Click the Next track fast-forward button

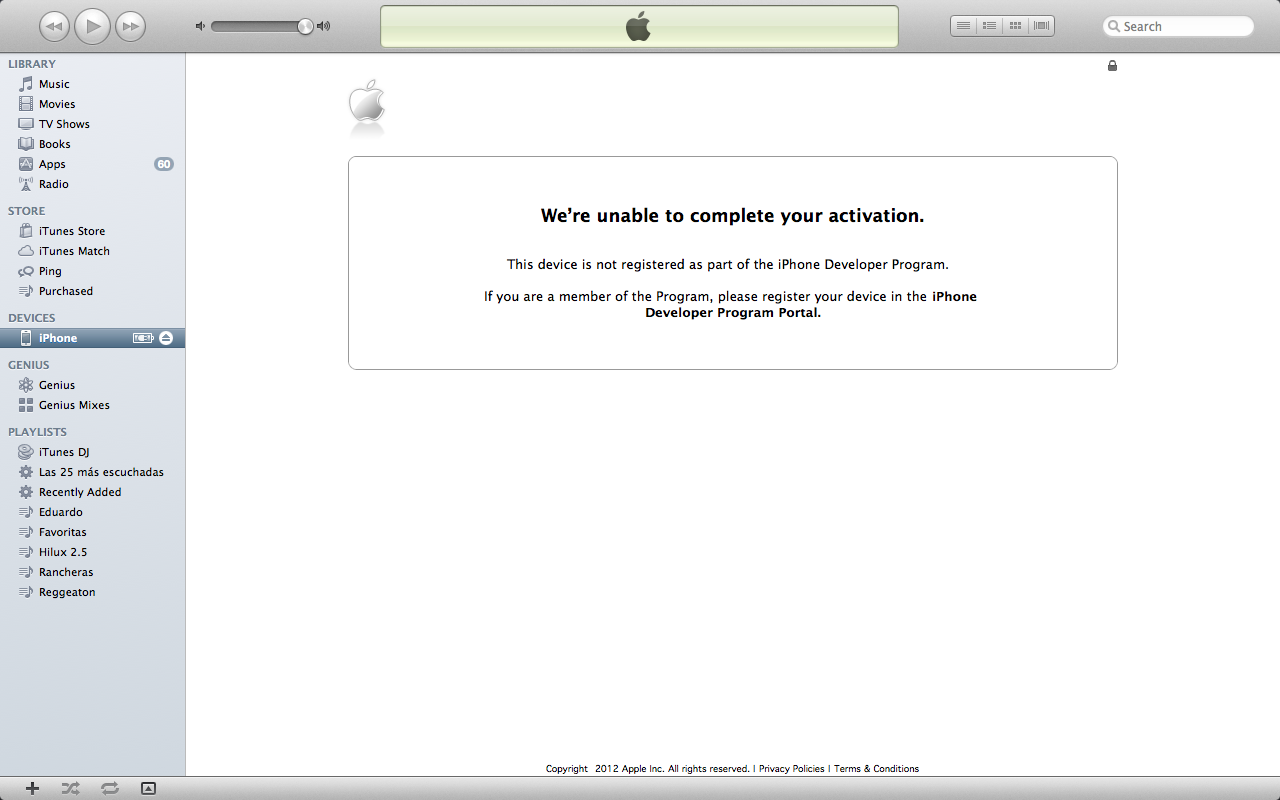[130, 26]
